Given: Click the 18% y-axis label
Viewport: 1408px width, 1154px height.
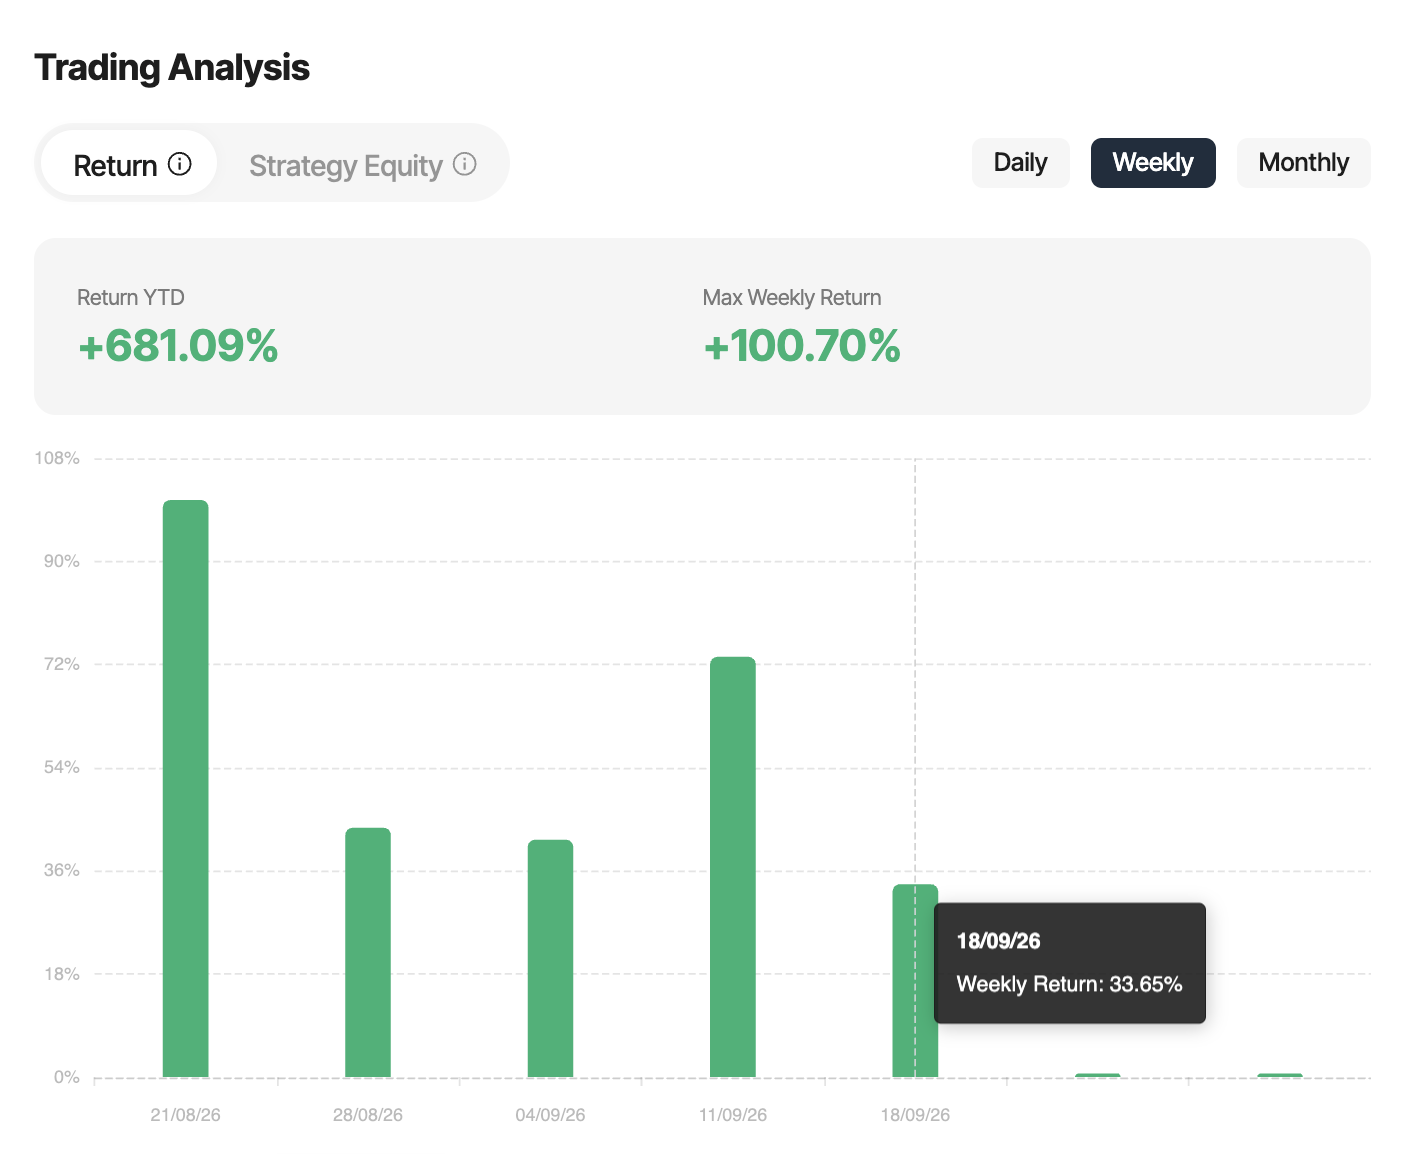Looking at the screenshot, I should 61,974.
